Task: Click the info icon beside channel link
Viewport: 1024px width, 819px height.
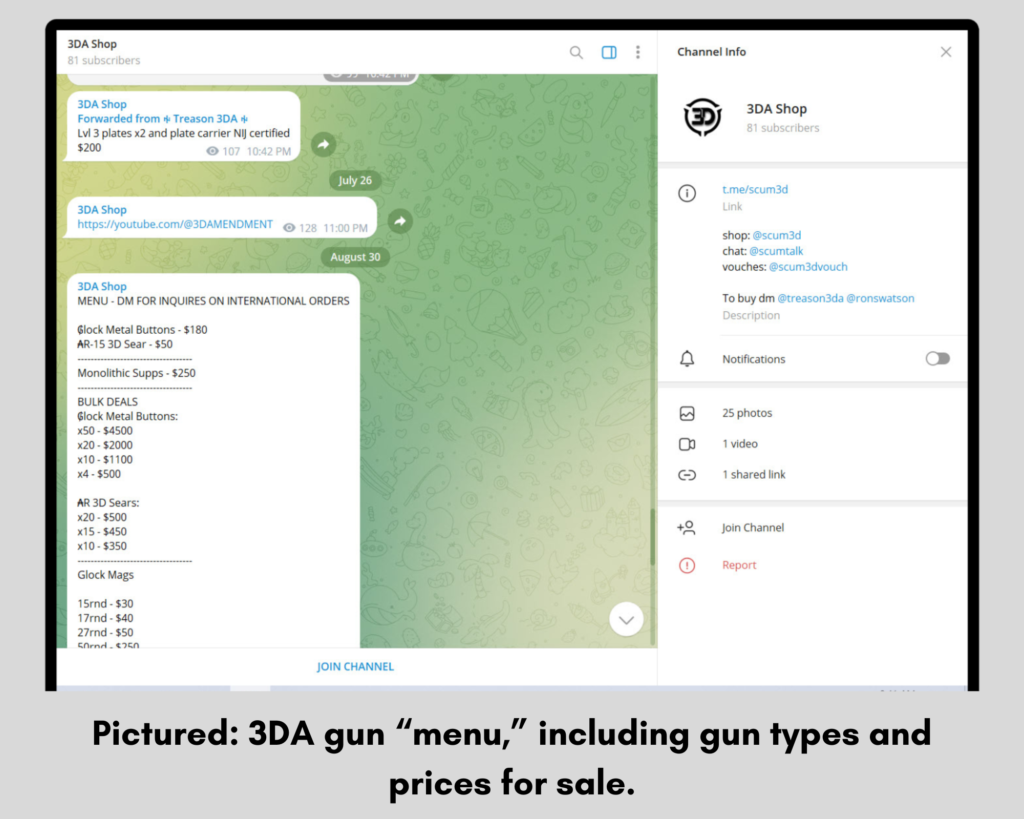Action: coord(687,194)
